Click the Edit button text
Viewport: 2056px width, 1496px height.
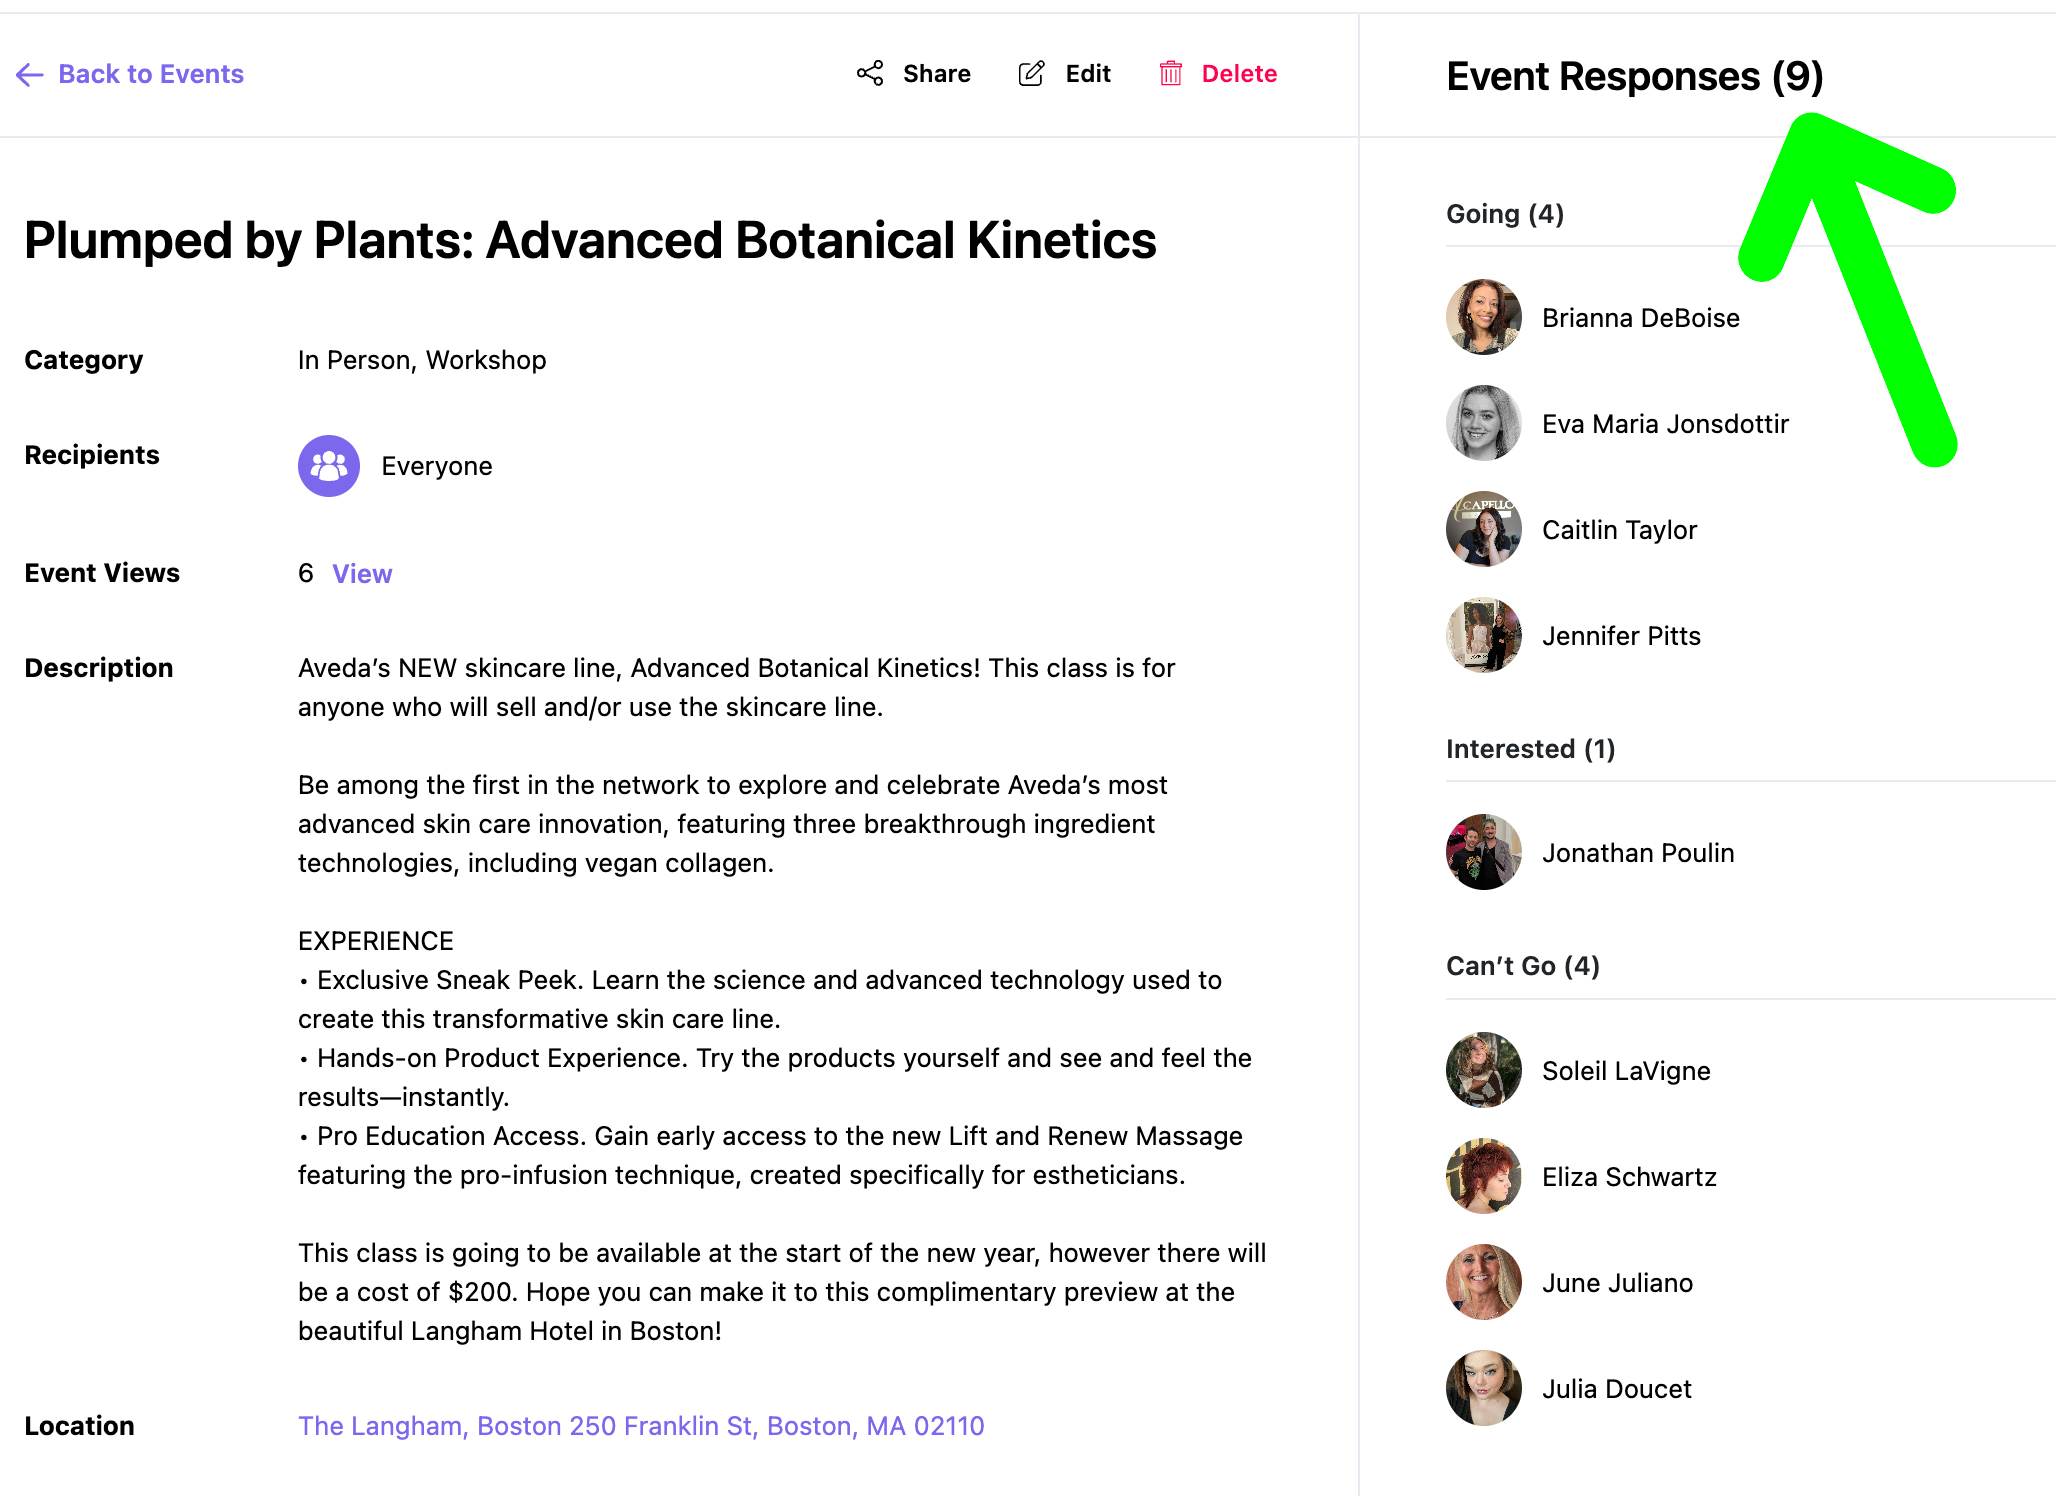(1088, 74)
